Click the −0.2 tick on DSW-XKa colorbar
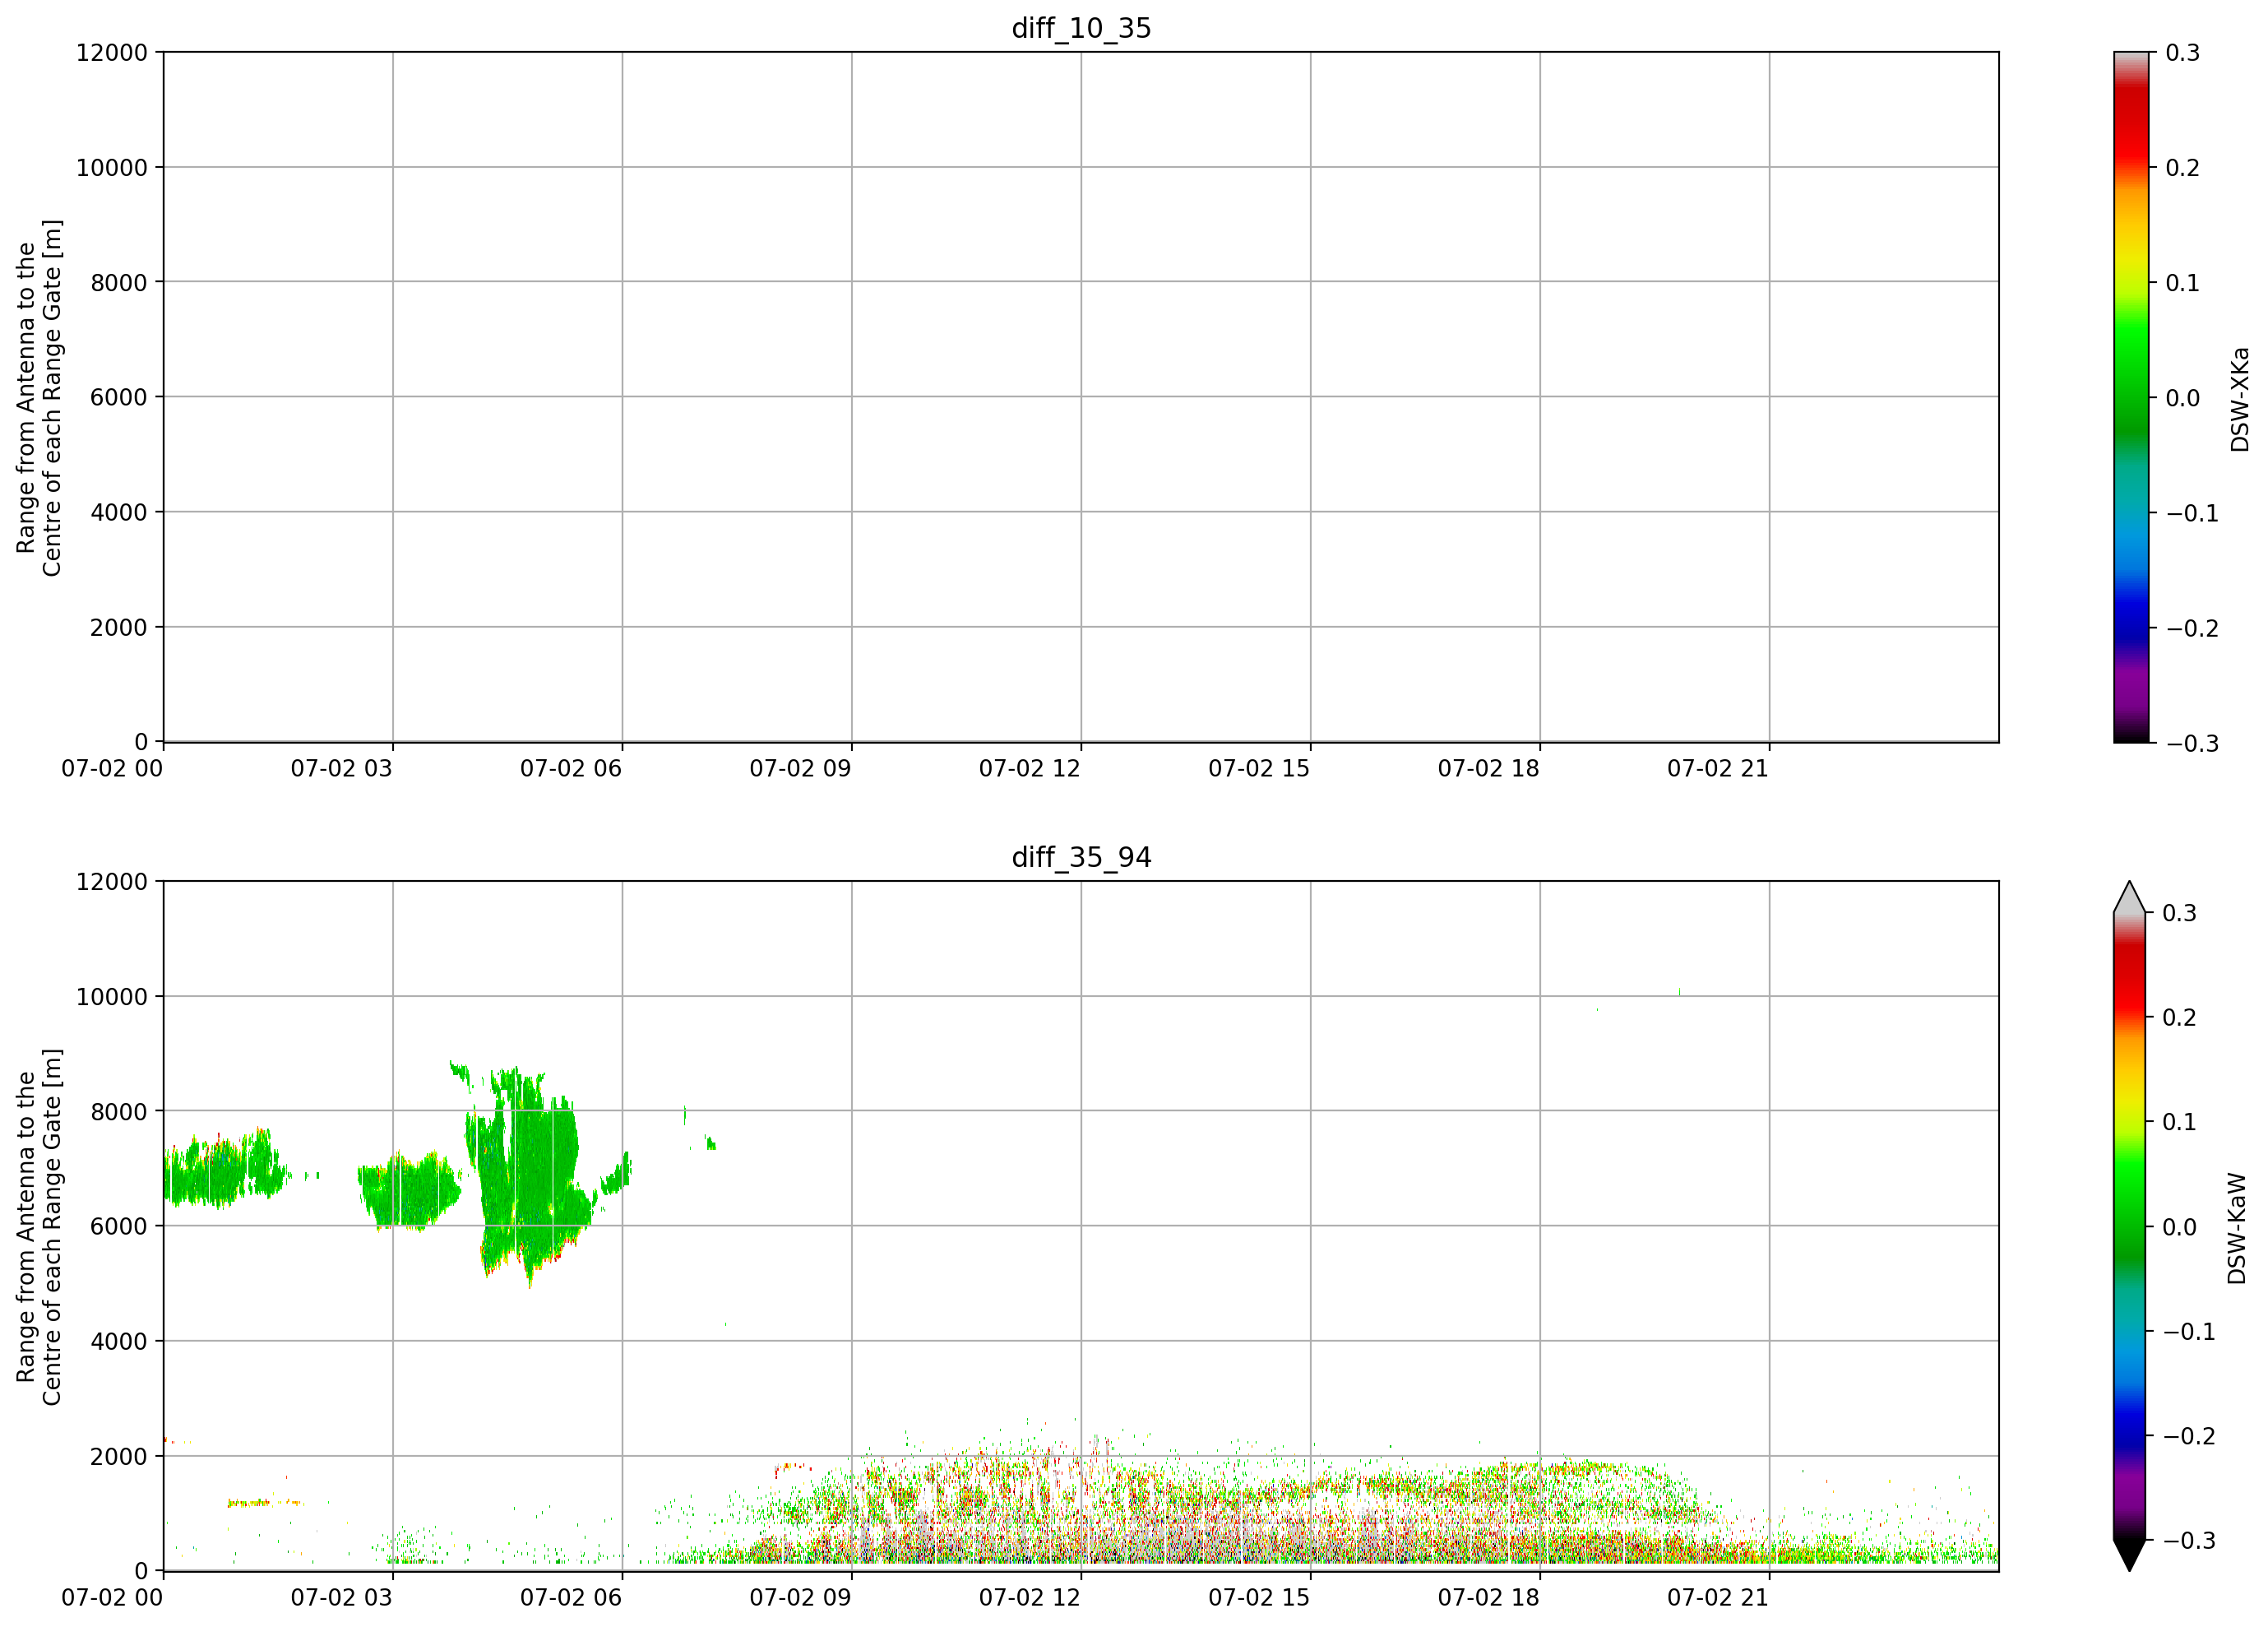2268x1627 pixels. click(x=2192, y=628)
